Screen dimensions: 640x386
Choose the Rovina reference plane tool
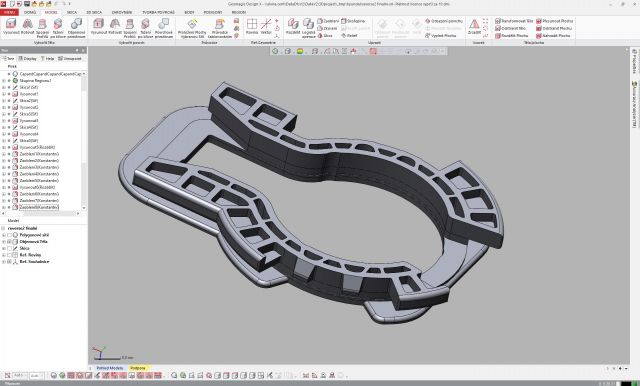(x=252, y=27)
